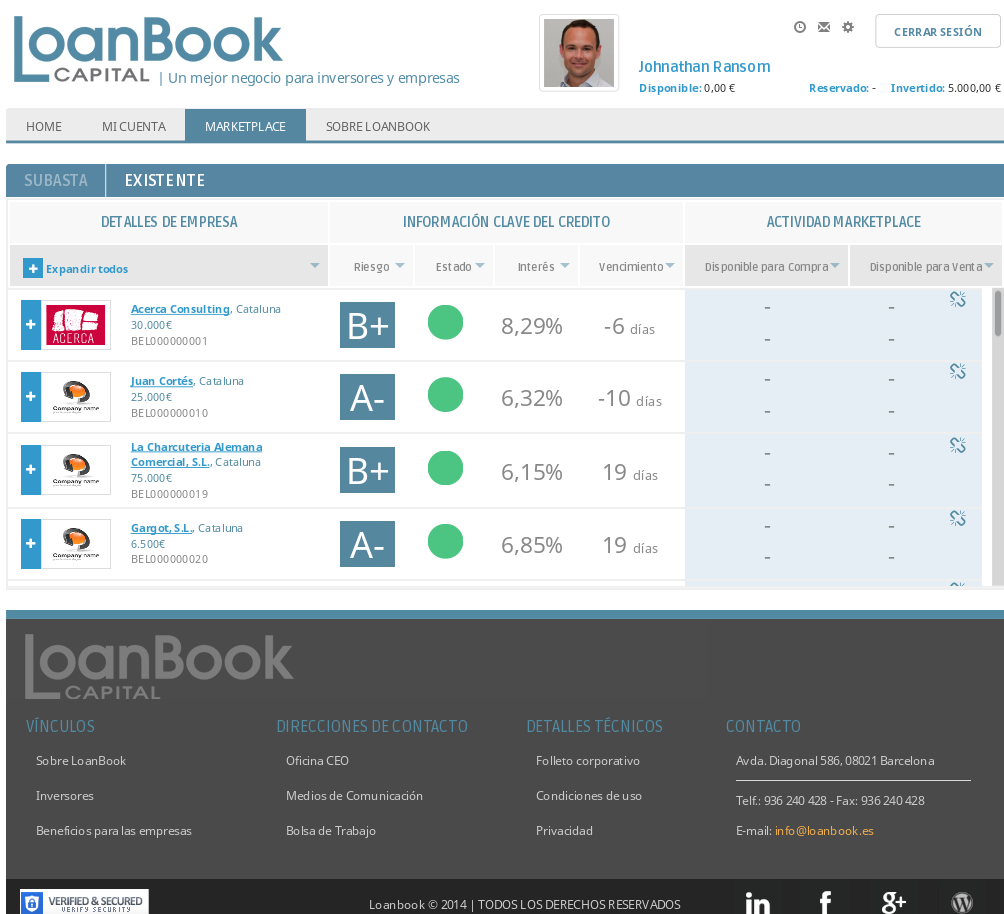Switch to the Subasta tab
The width and height of the screenshot is (1004, 914).
pos(56,181)
